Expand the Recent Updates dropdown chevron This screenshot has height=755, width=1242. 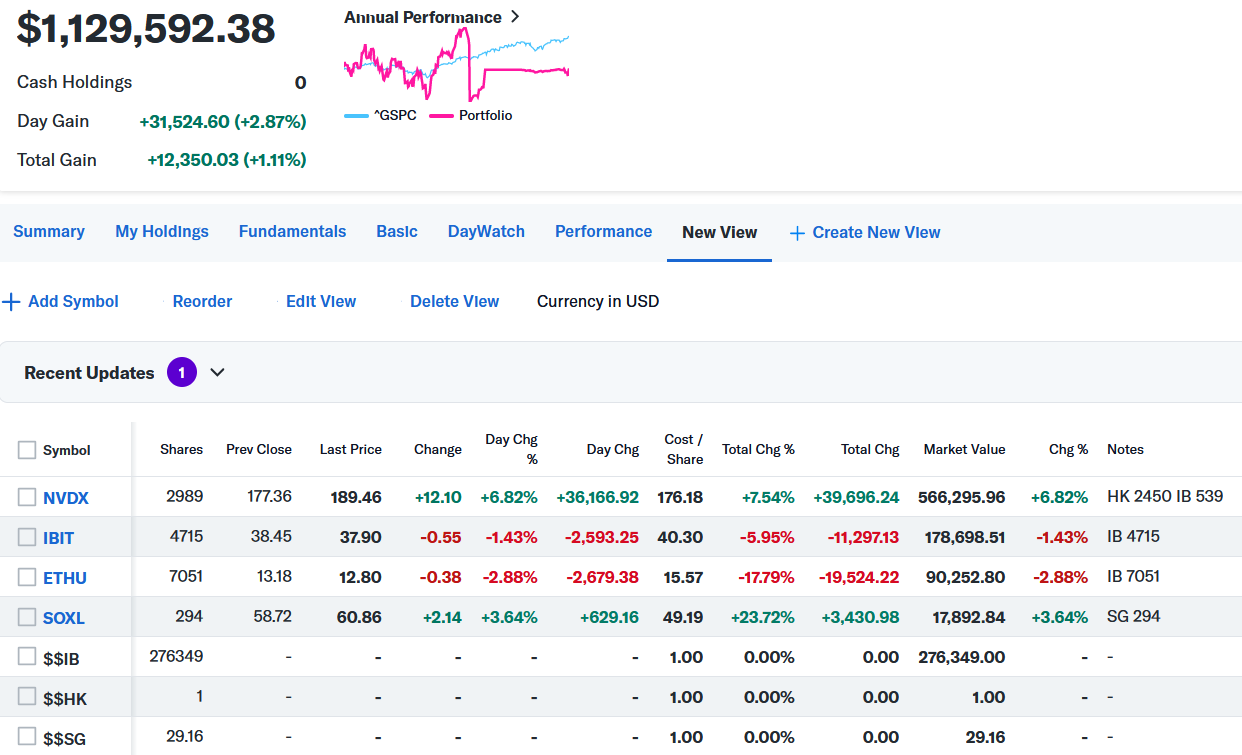(217, 373)
